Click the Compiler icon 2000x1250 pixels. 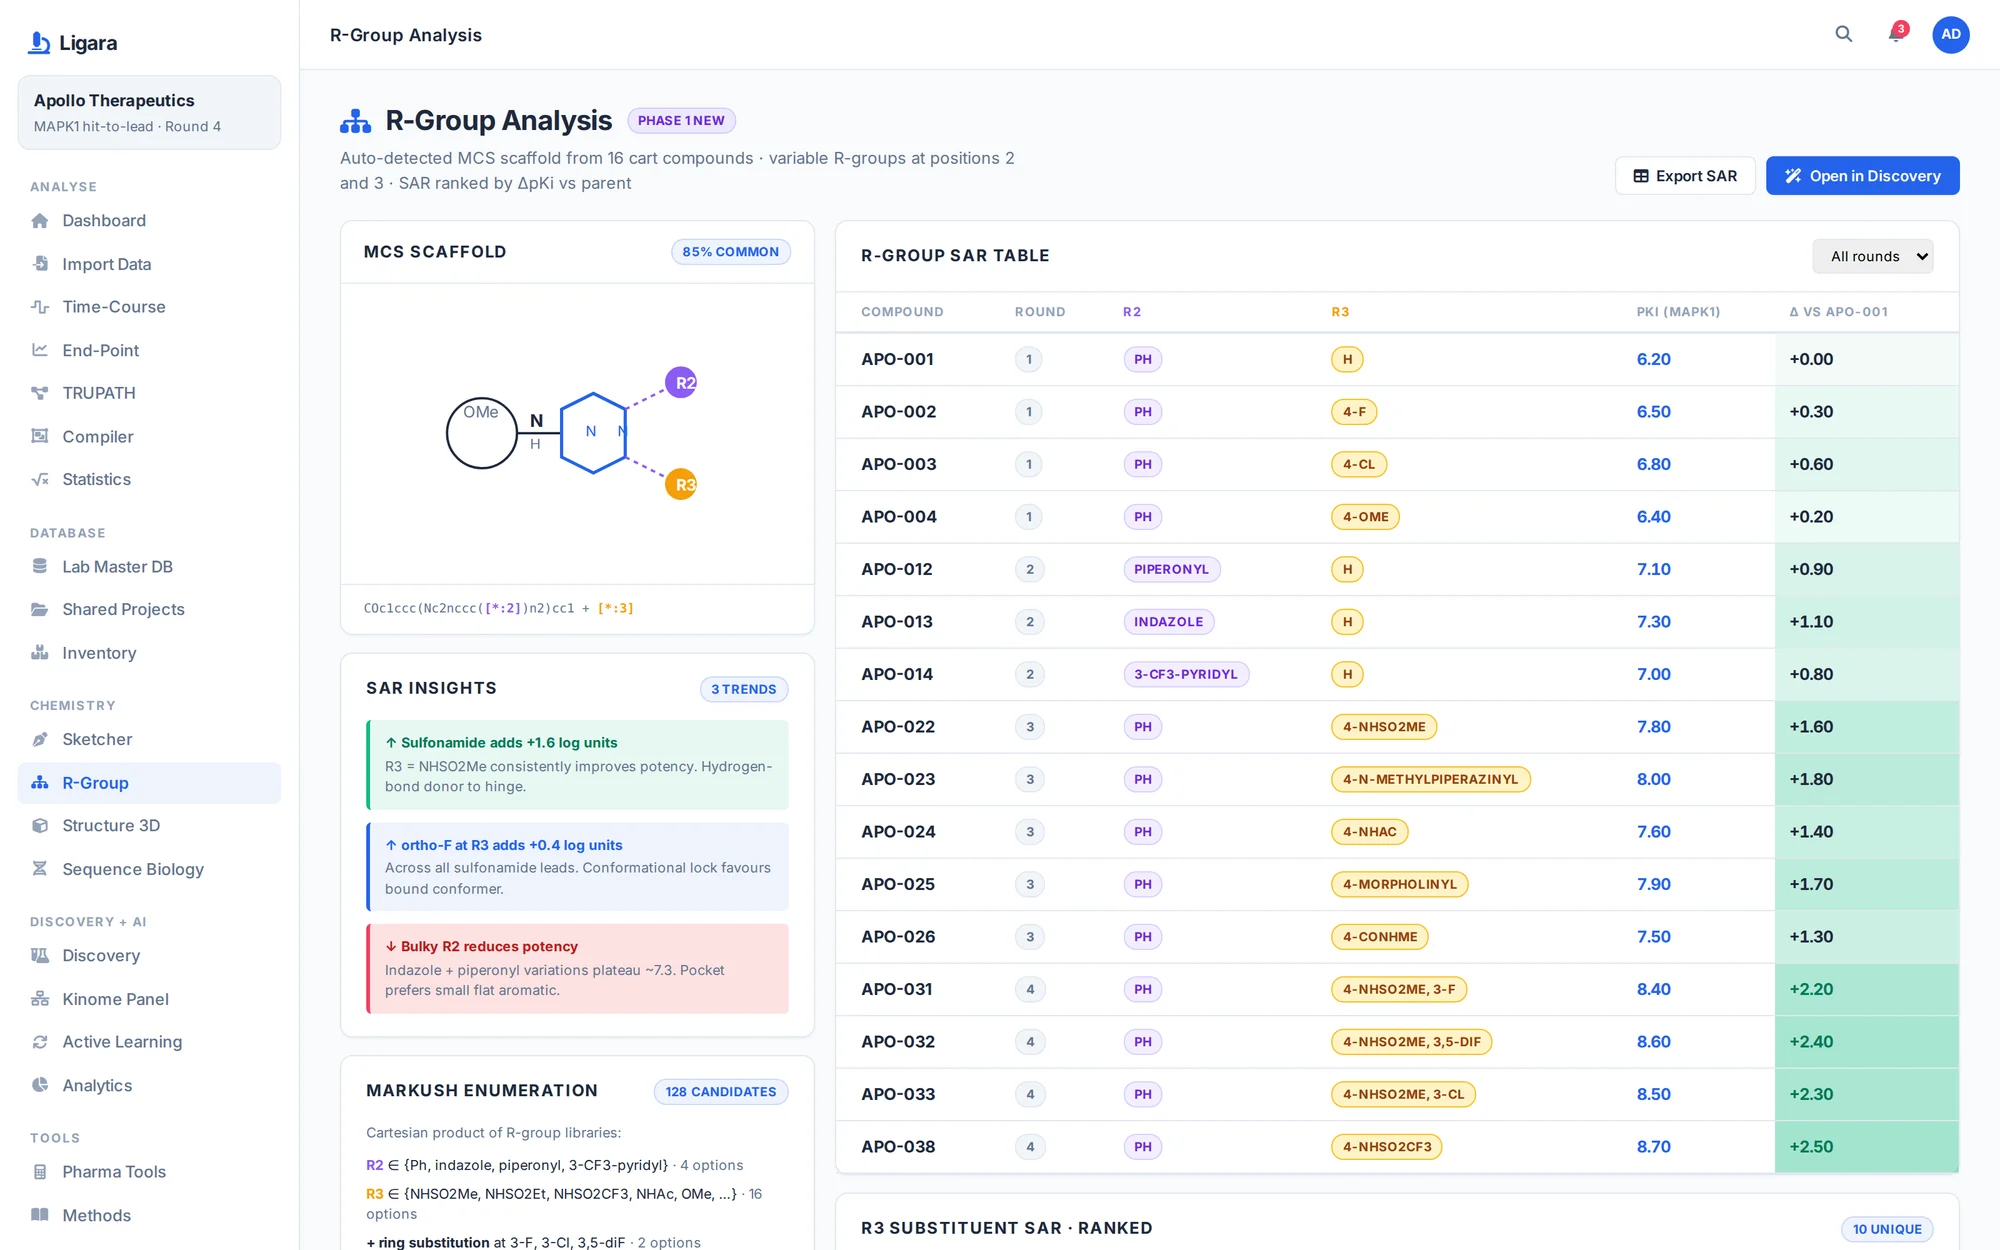40,436
